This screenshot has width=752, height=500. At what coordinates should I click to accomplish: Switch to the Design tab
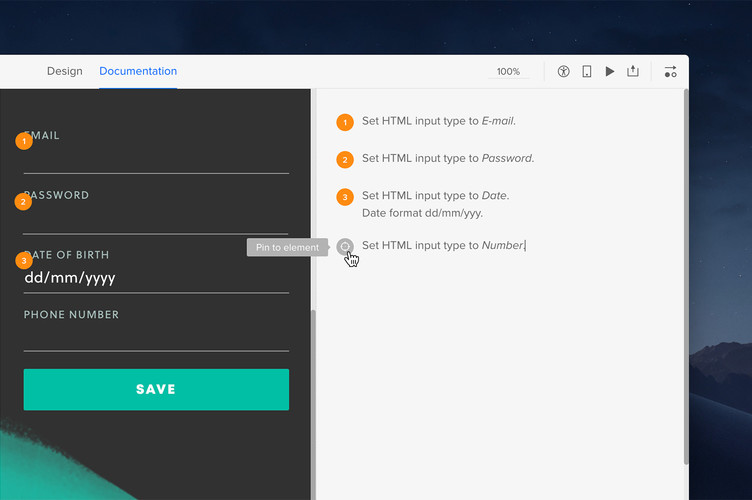tap(65, 71)
